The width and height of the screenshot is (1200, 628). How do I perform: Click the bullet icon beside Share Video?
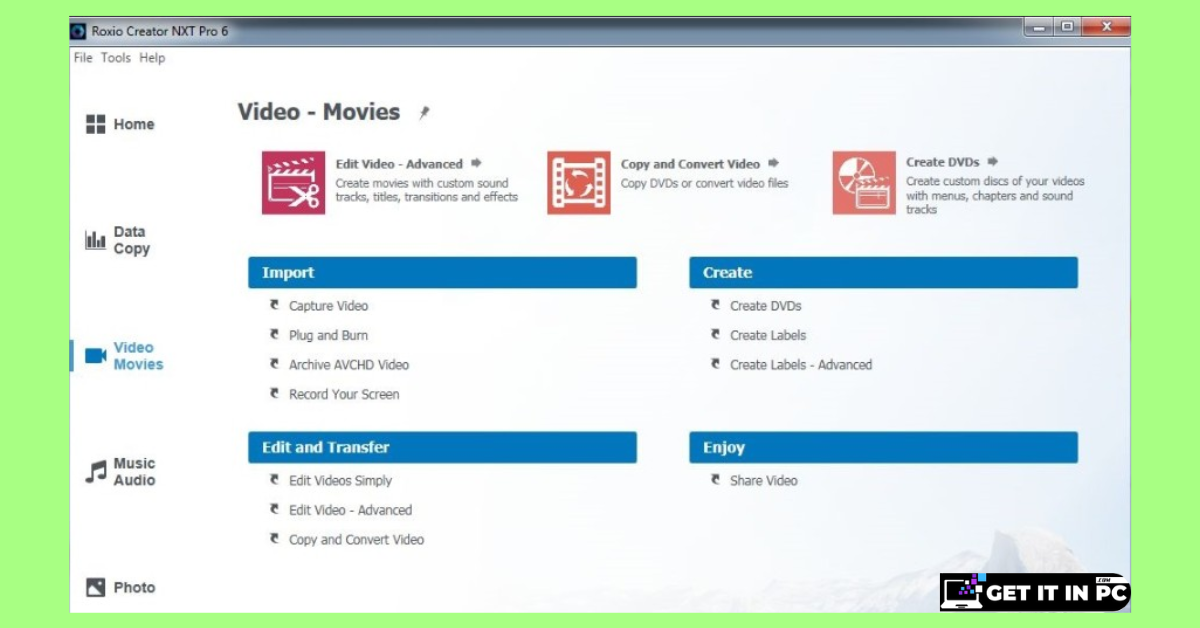716,480
